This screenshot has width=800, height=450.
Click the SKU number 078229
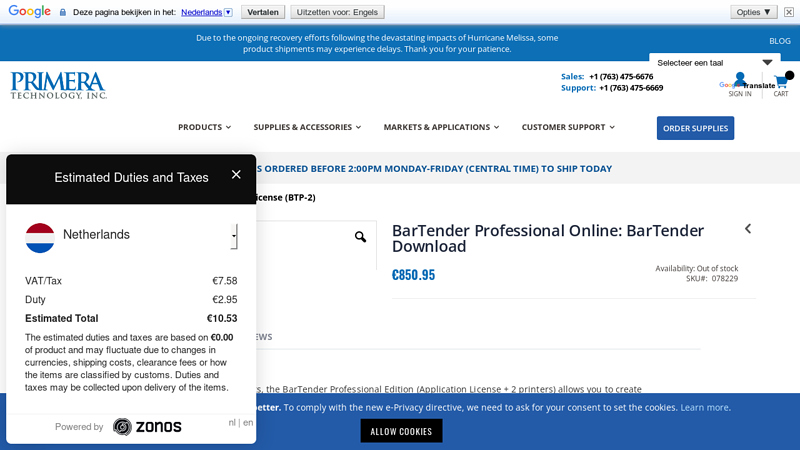724,279
